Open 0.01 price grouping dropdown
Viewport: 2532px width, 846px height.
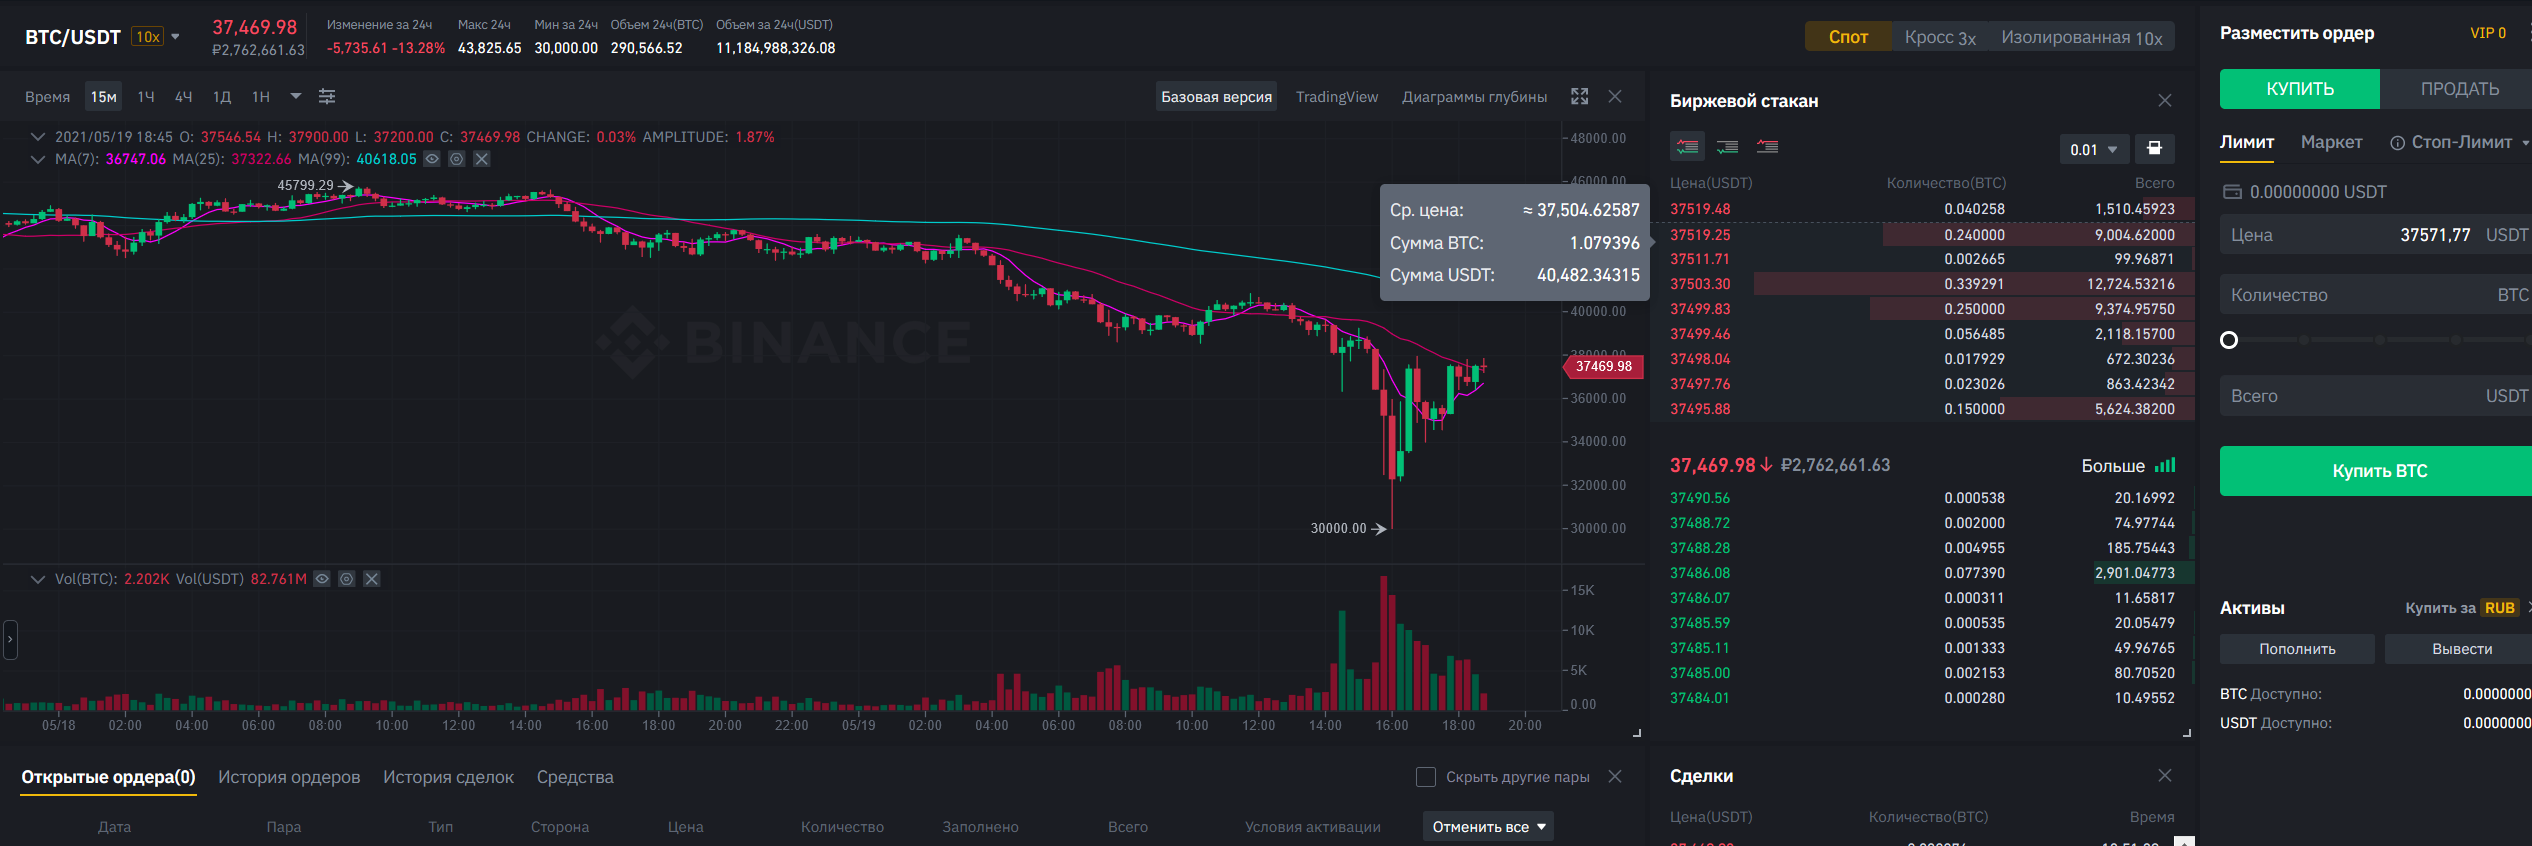[x=2094, y=149]
